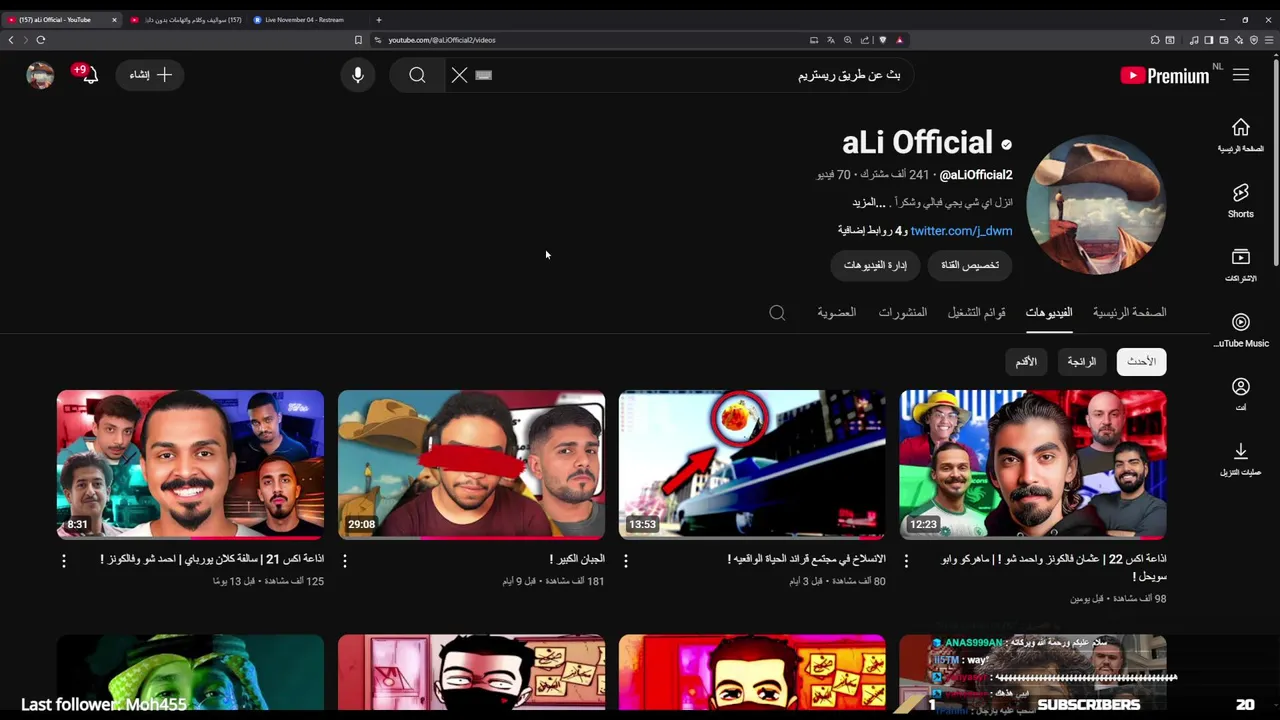Filter videos by الأحدث chip

click(1141, 361)
